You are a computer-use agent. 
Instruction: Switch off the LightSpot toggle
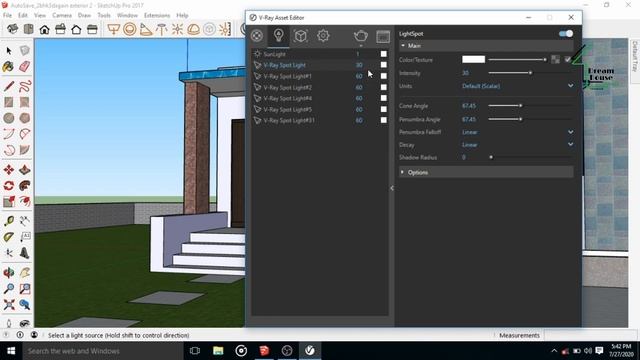[566, 33]
